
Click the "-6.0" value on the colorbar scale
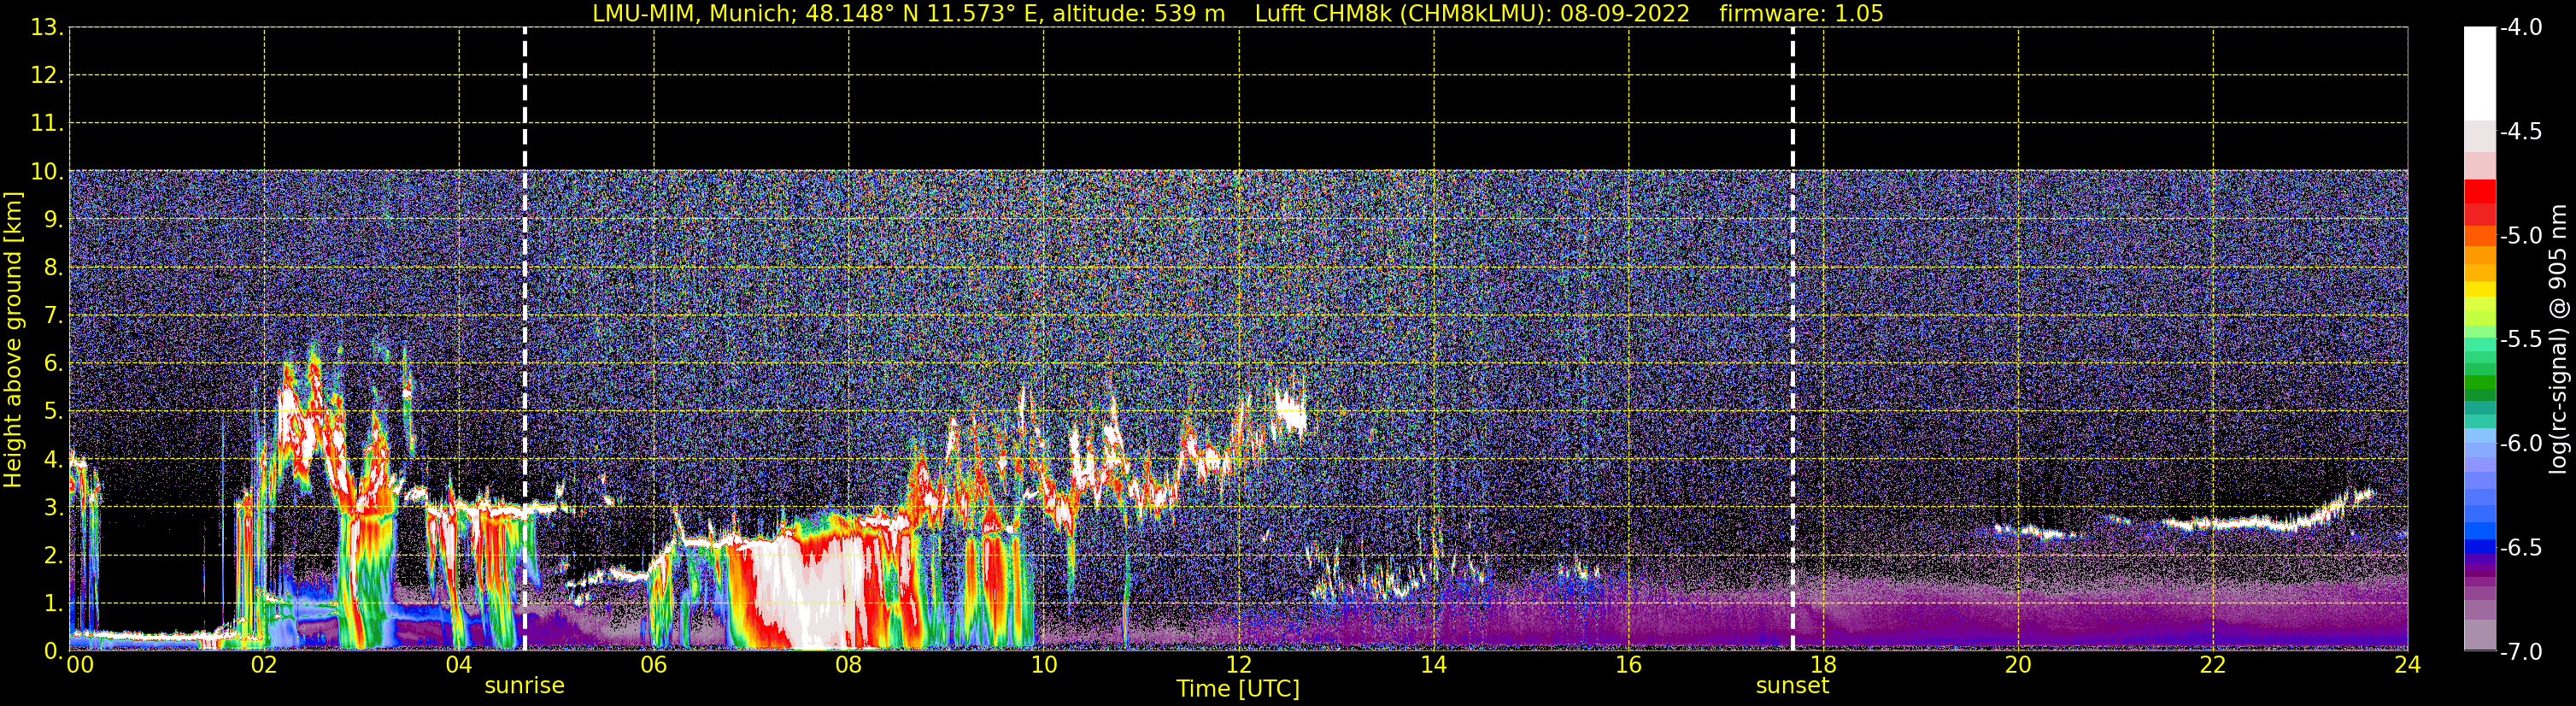[2520, 443]
